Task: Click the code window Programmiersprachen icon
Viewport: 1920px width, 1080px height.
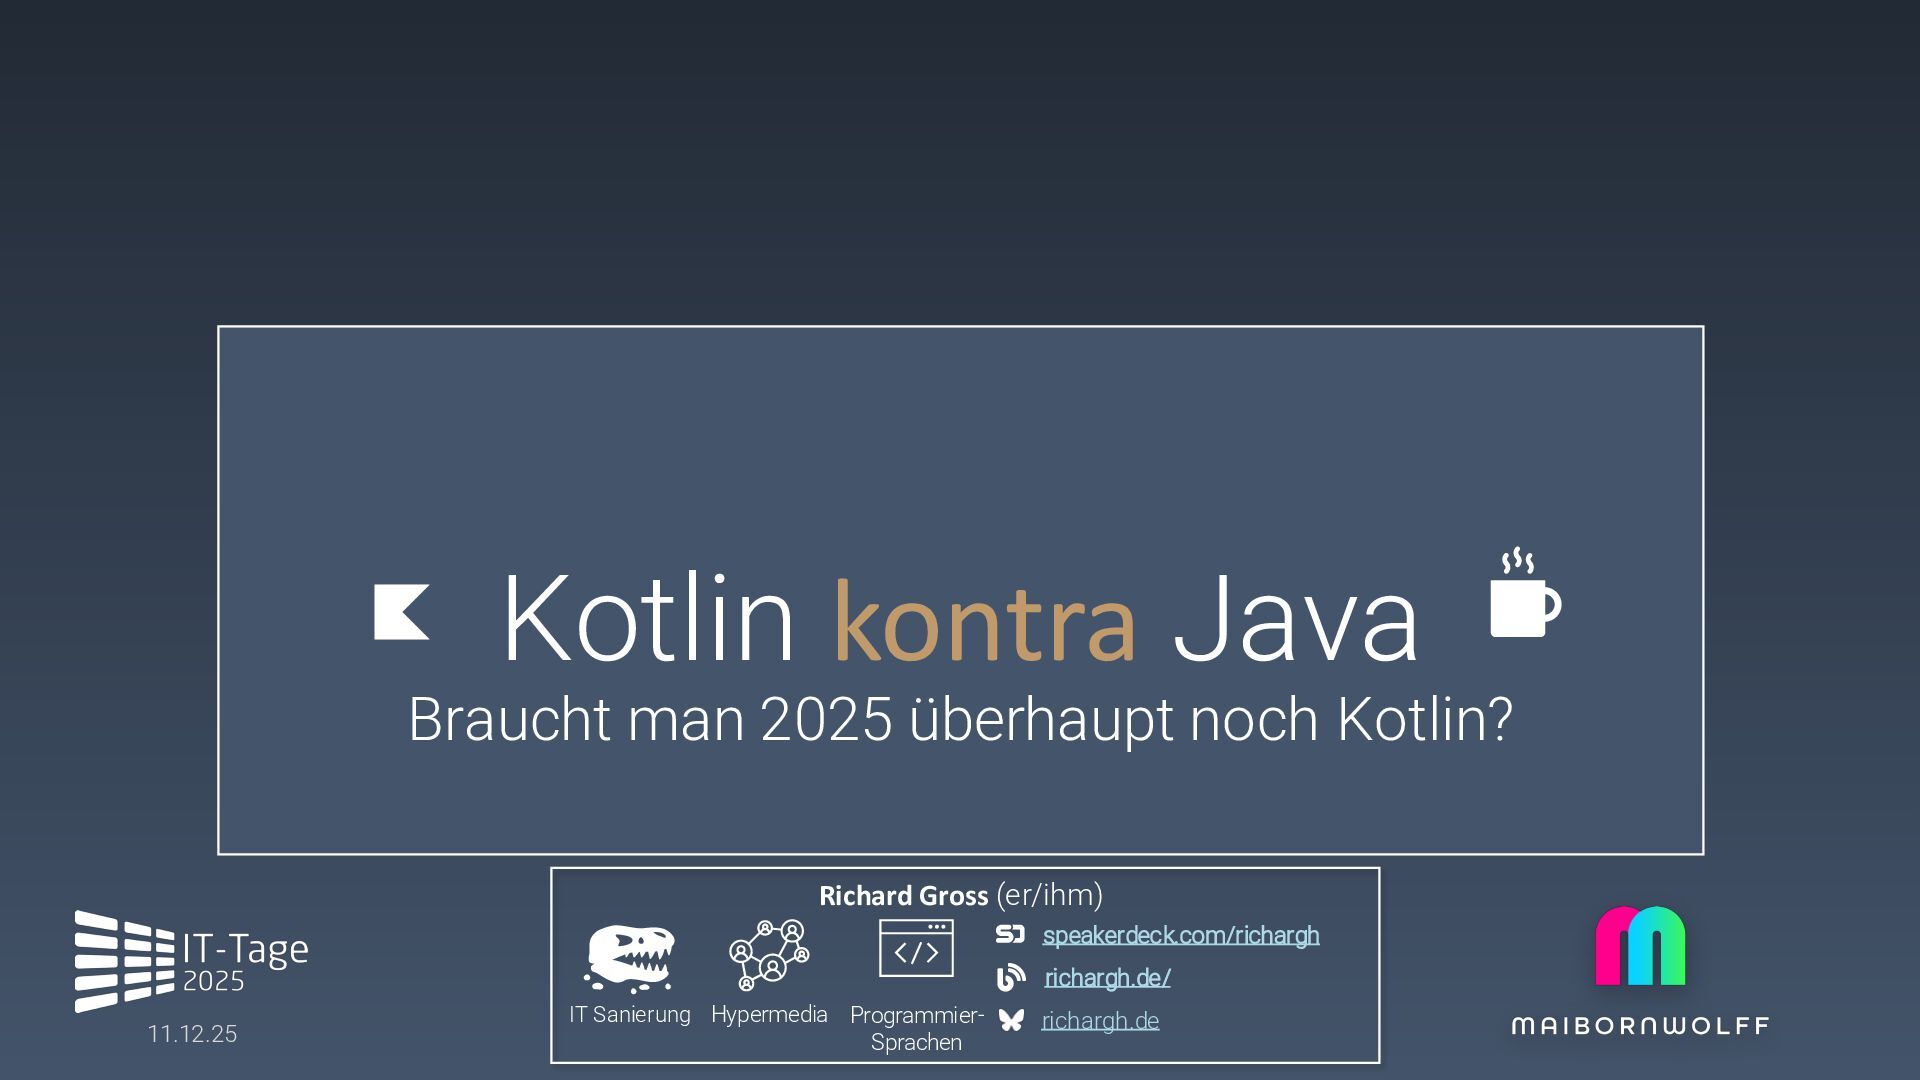Action: coord(916,948)
